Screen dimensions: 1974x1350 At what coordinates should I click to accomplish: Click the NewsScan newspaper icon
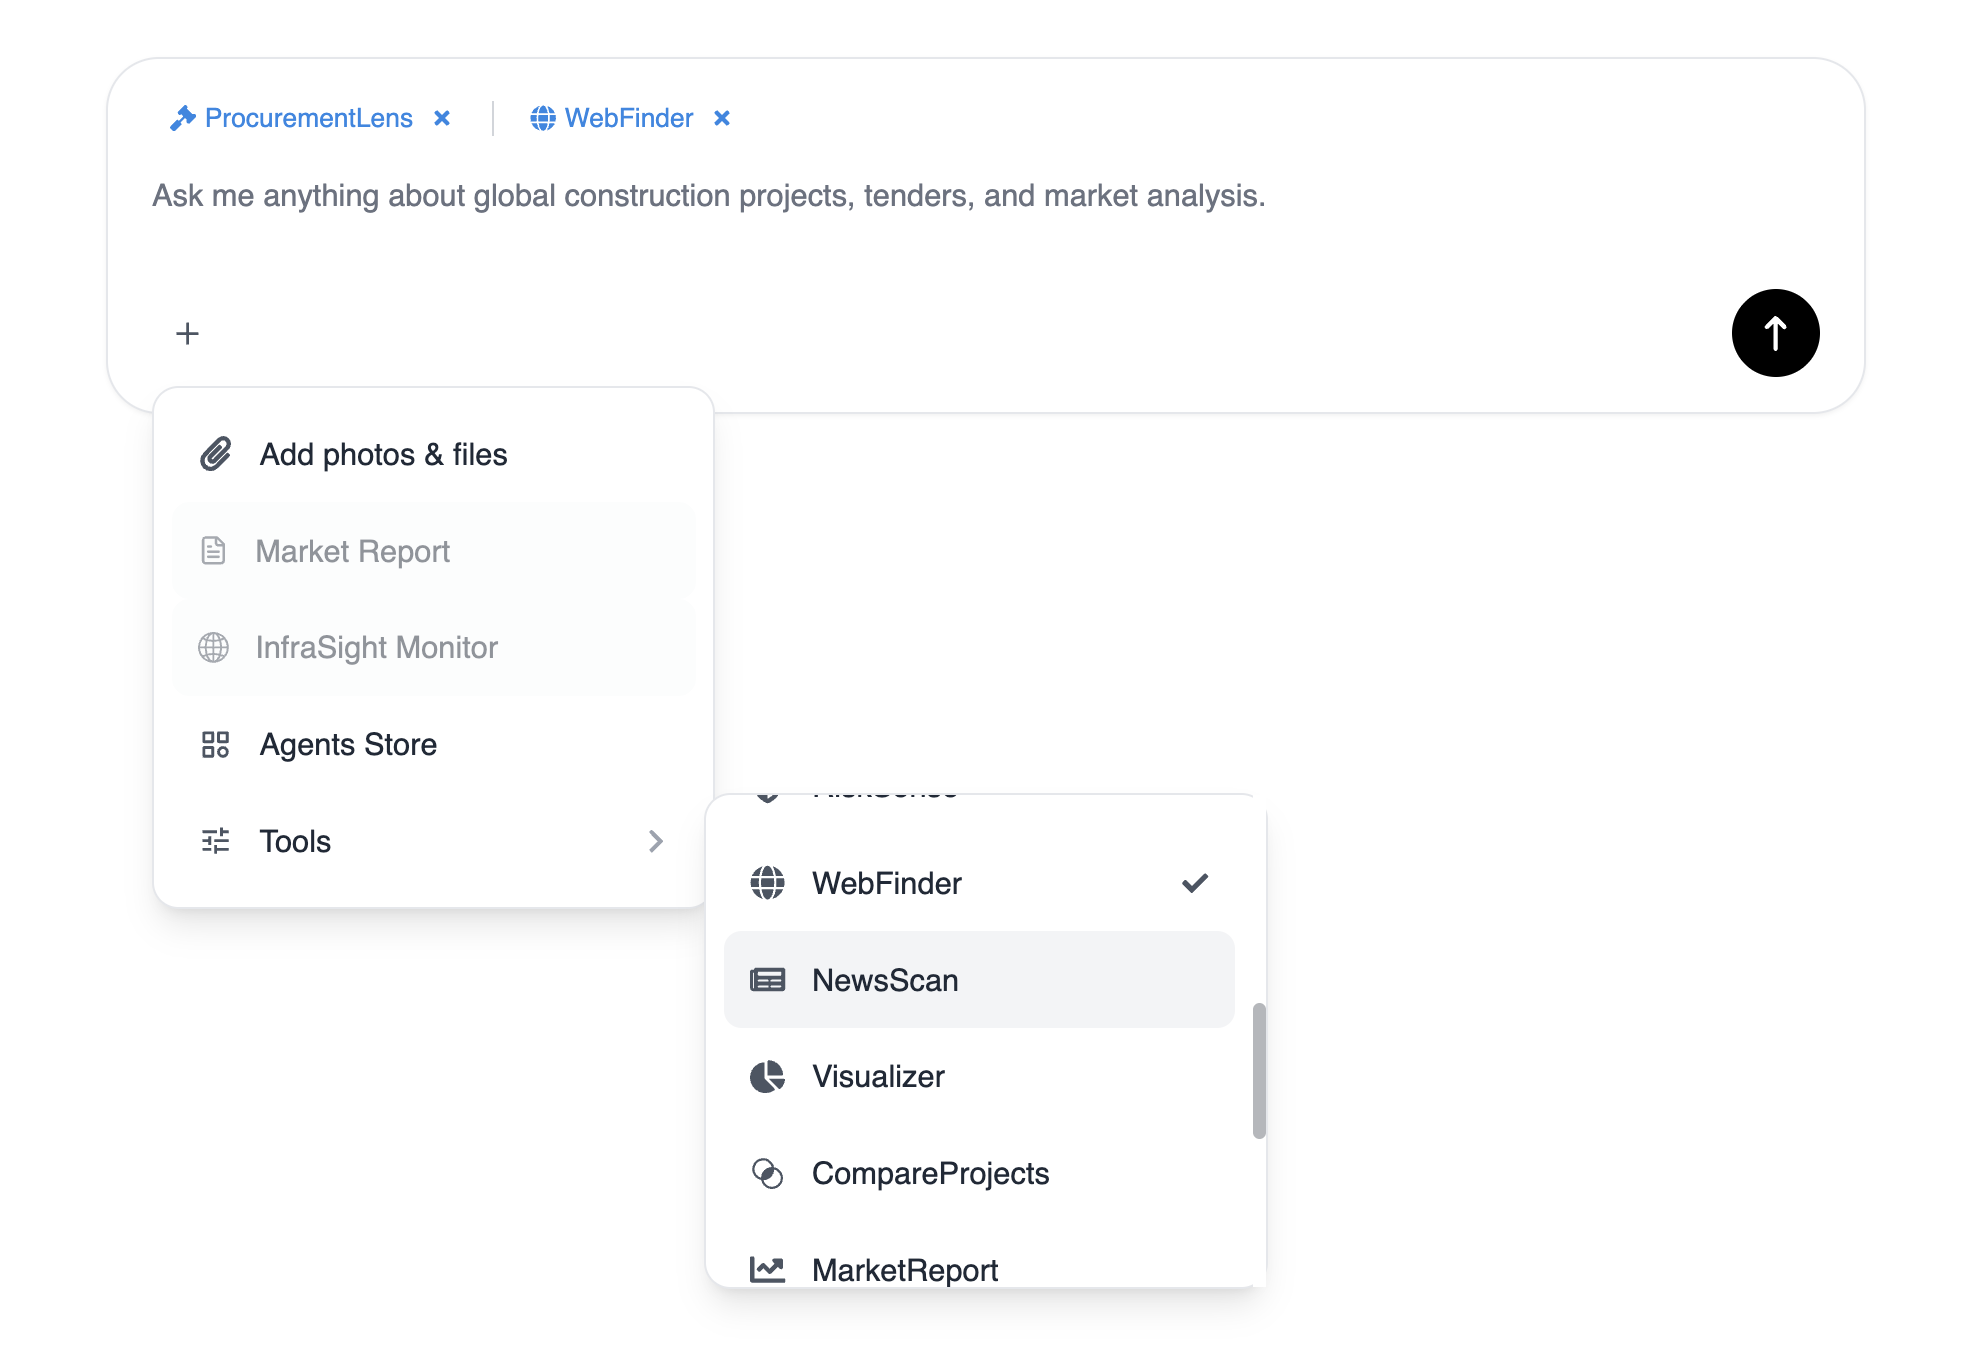coord(767,980)
